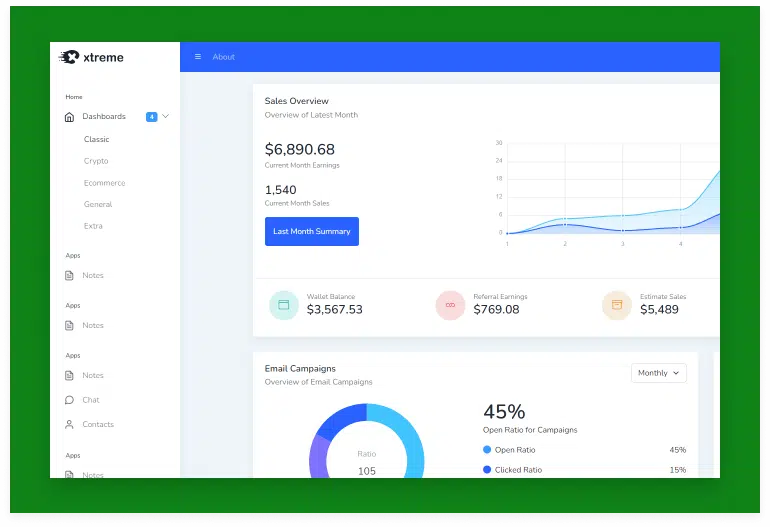The image size is (770, 527).
Task: Open the Monthly dropdown
Action: coord(659,373)
